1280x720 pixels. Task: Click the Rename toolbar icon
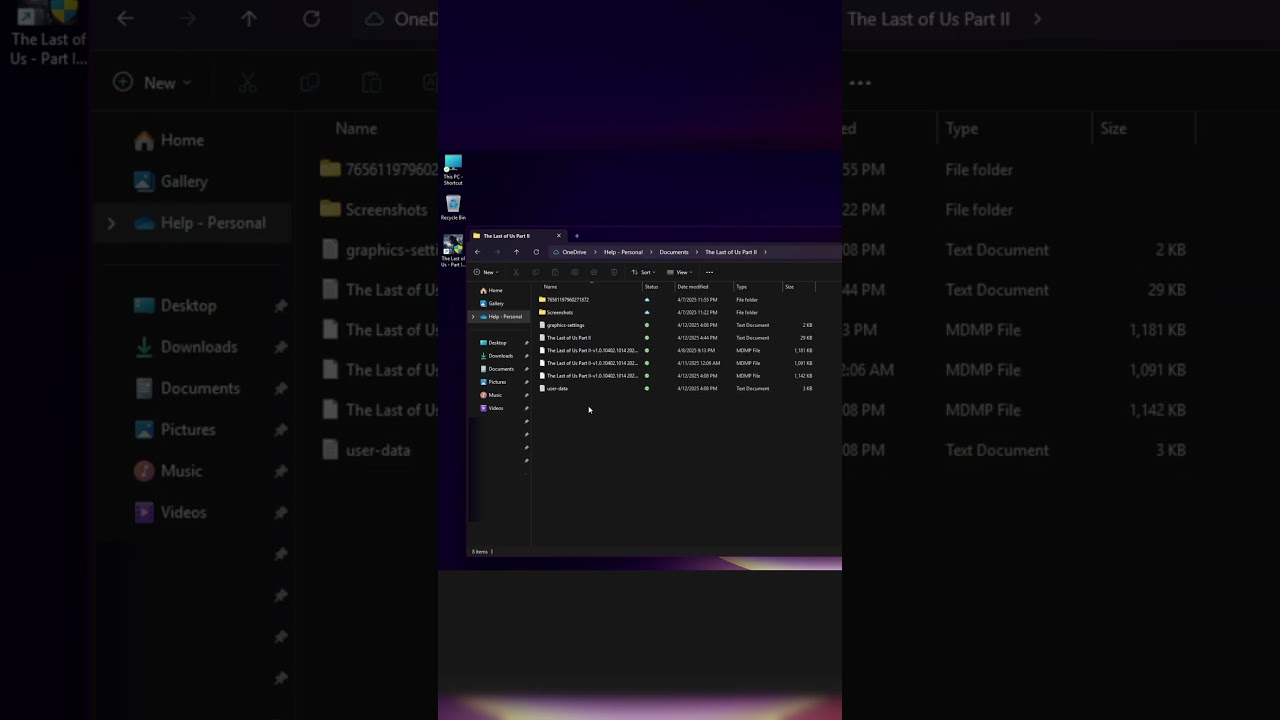pyautogui.click(x=574, y=272)
